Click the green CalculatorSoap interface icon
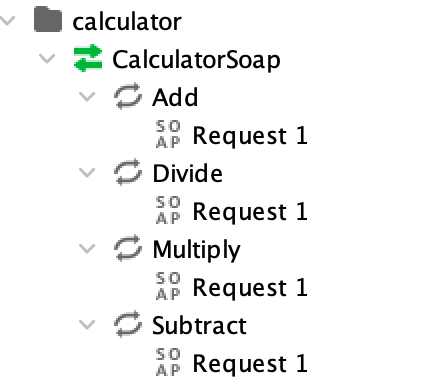This screenshot has height=384, width=448. click(88, 58)
